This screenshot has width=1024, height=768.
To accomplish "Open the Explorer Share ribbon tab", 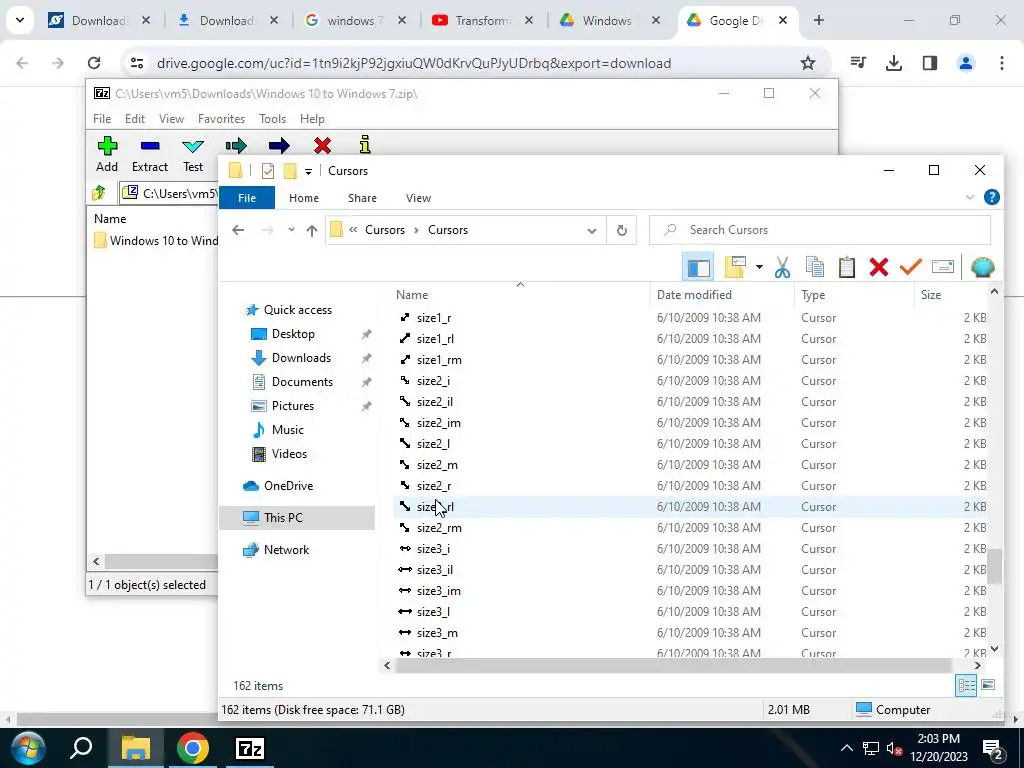I will coord(362,198).
